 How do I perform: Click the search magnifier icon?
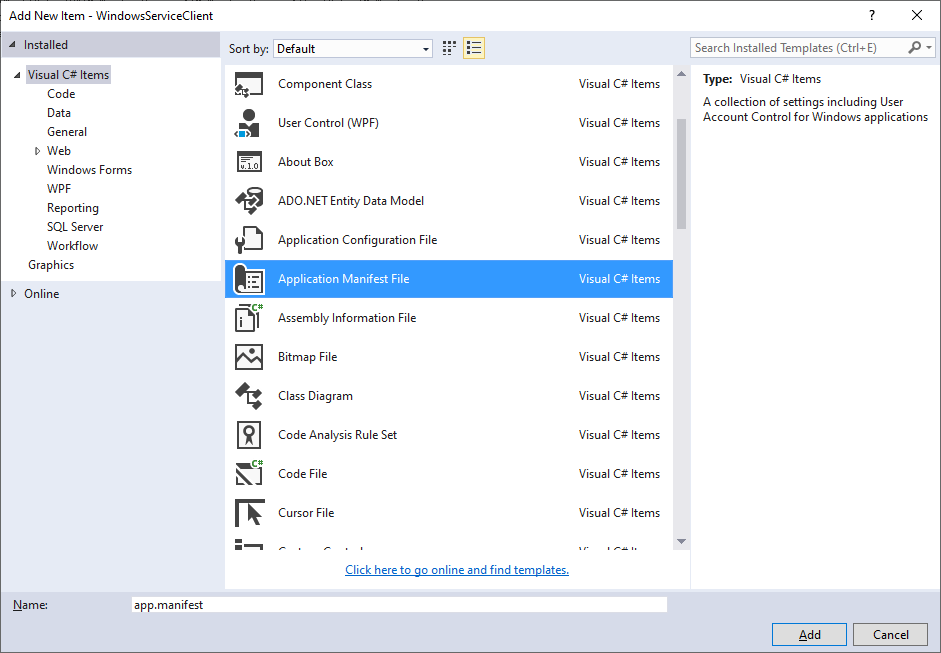pos(914,47)
